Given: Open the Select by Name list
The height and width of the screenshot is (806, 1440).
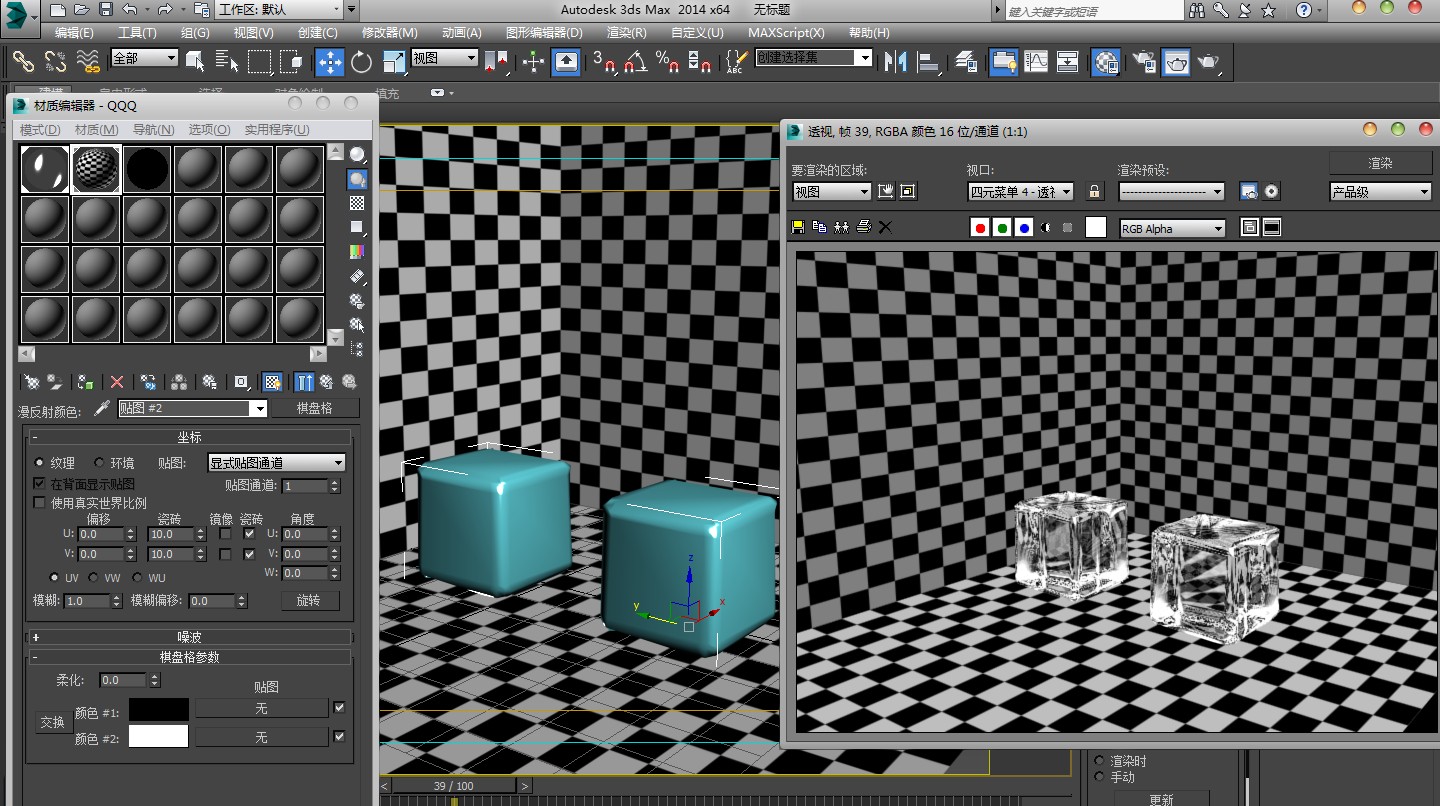Looking at the screenshot, I should point(227,62).
